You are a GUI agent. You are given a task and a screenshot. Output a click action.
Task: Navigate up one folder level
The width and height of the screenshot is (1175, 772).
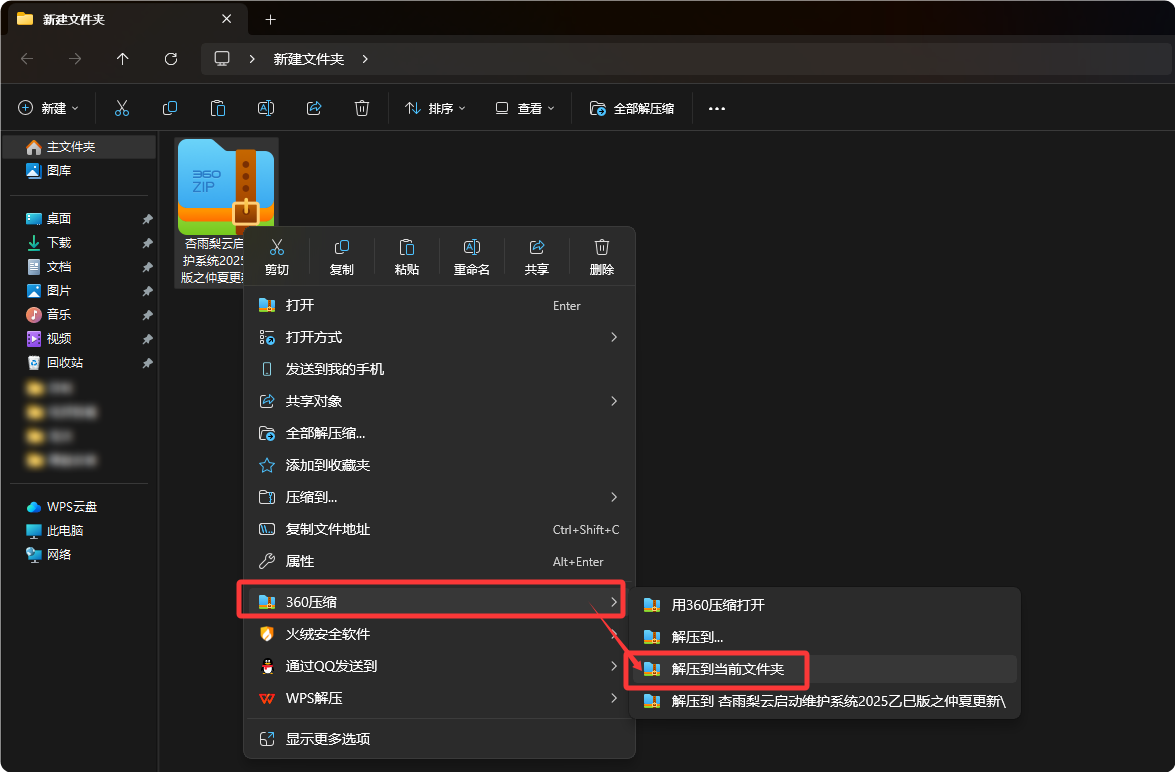pyautogui.click(x=123, y=58)
